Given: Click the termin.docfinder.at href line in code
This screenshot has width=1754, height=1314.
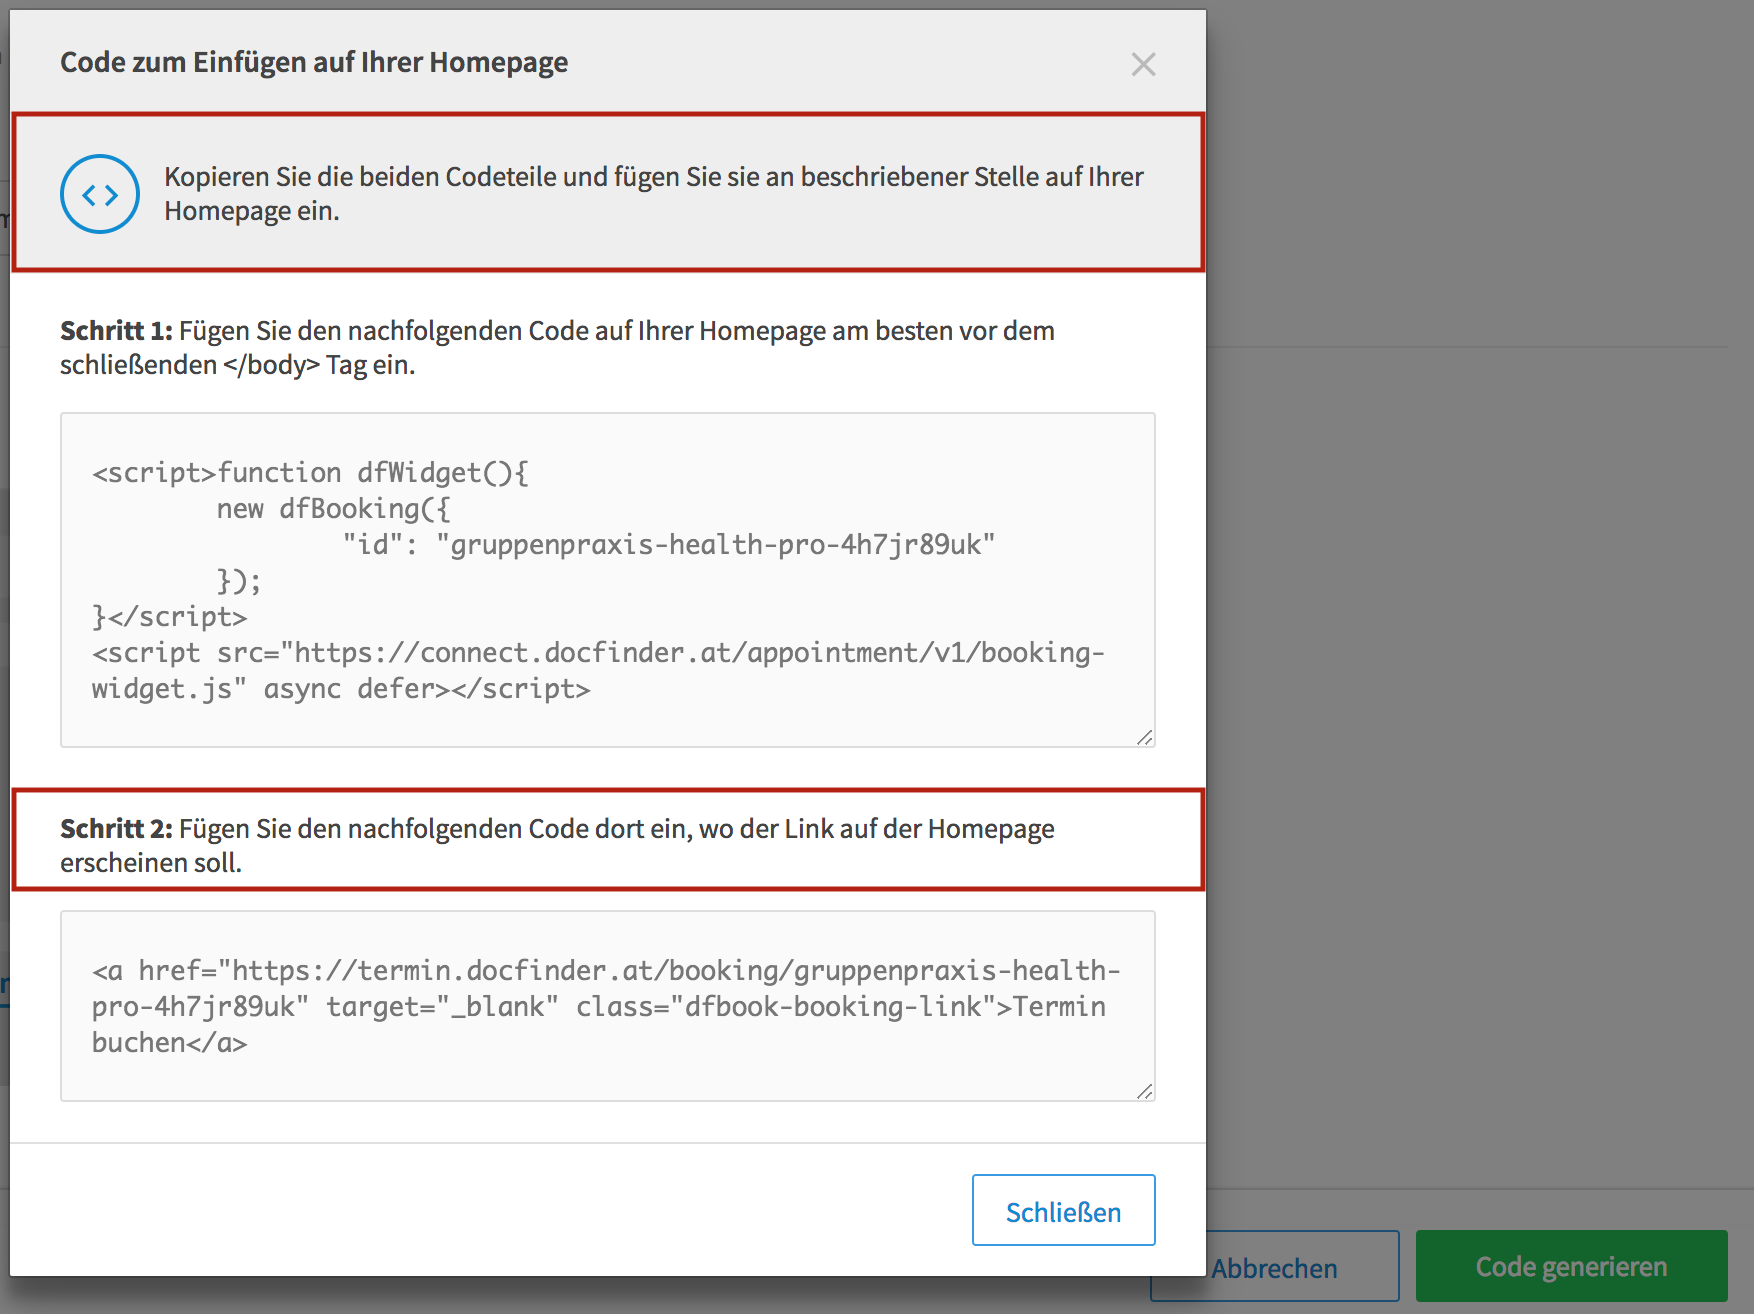Looking at the screenshot, I should coord(606,970).
